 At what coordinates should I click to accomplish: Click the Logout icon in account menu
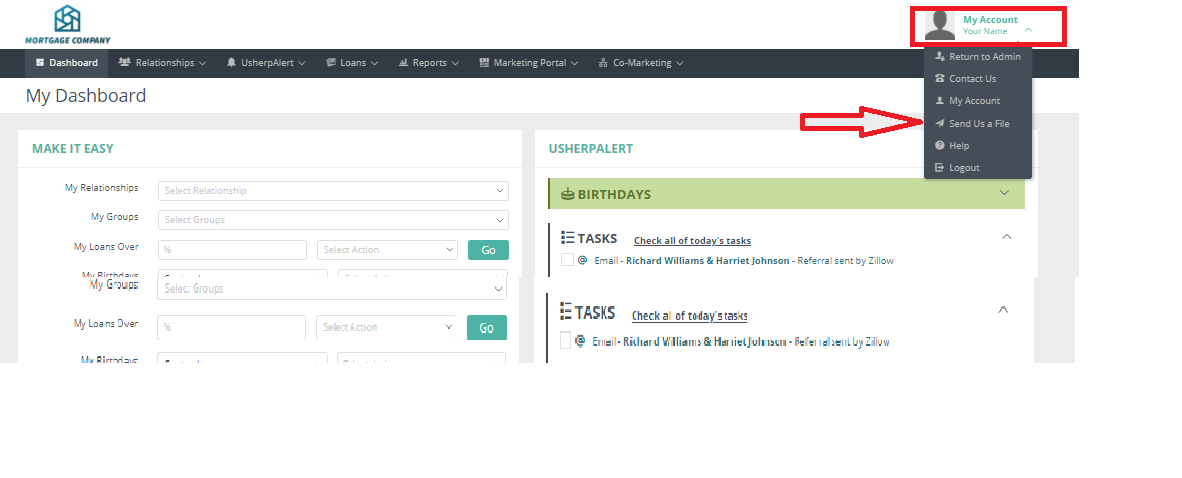click(939, 168)
